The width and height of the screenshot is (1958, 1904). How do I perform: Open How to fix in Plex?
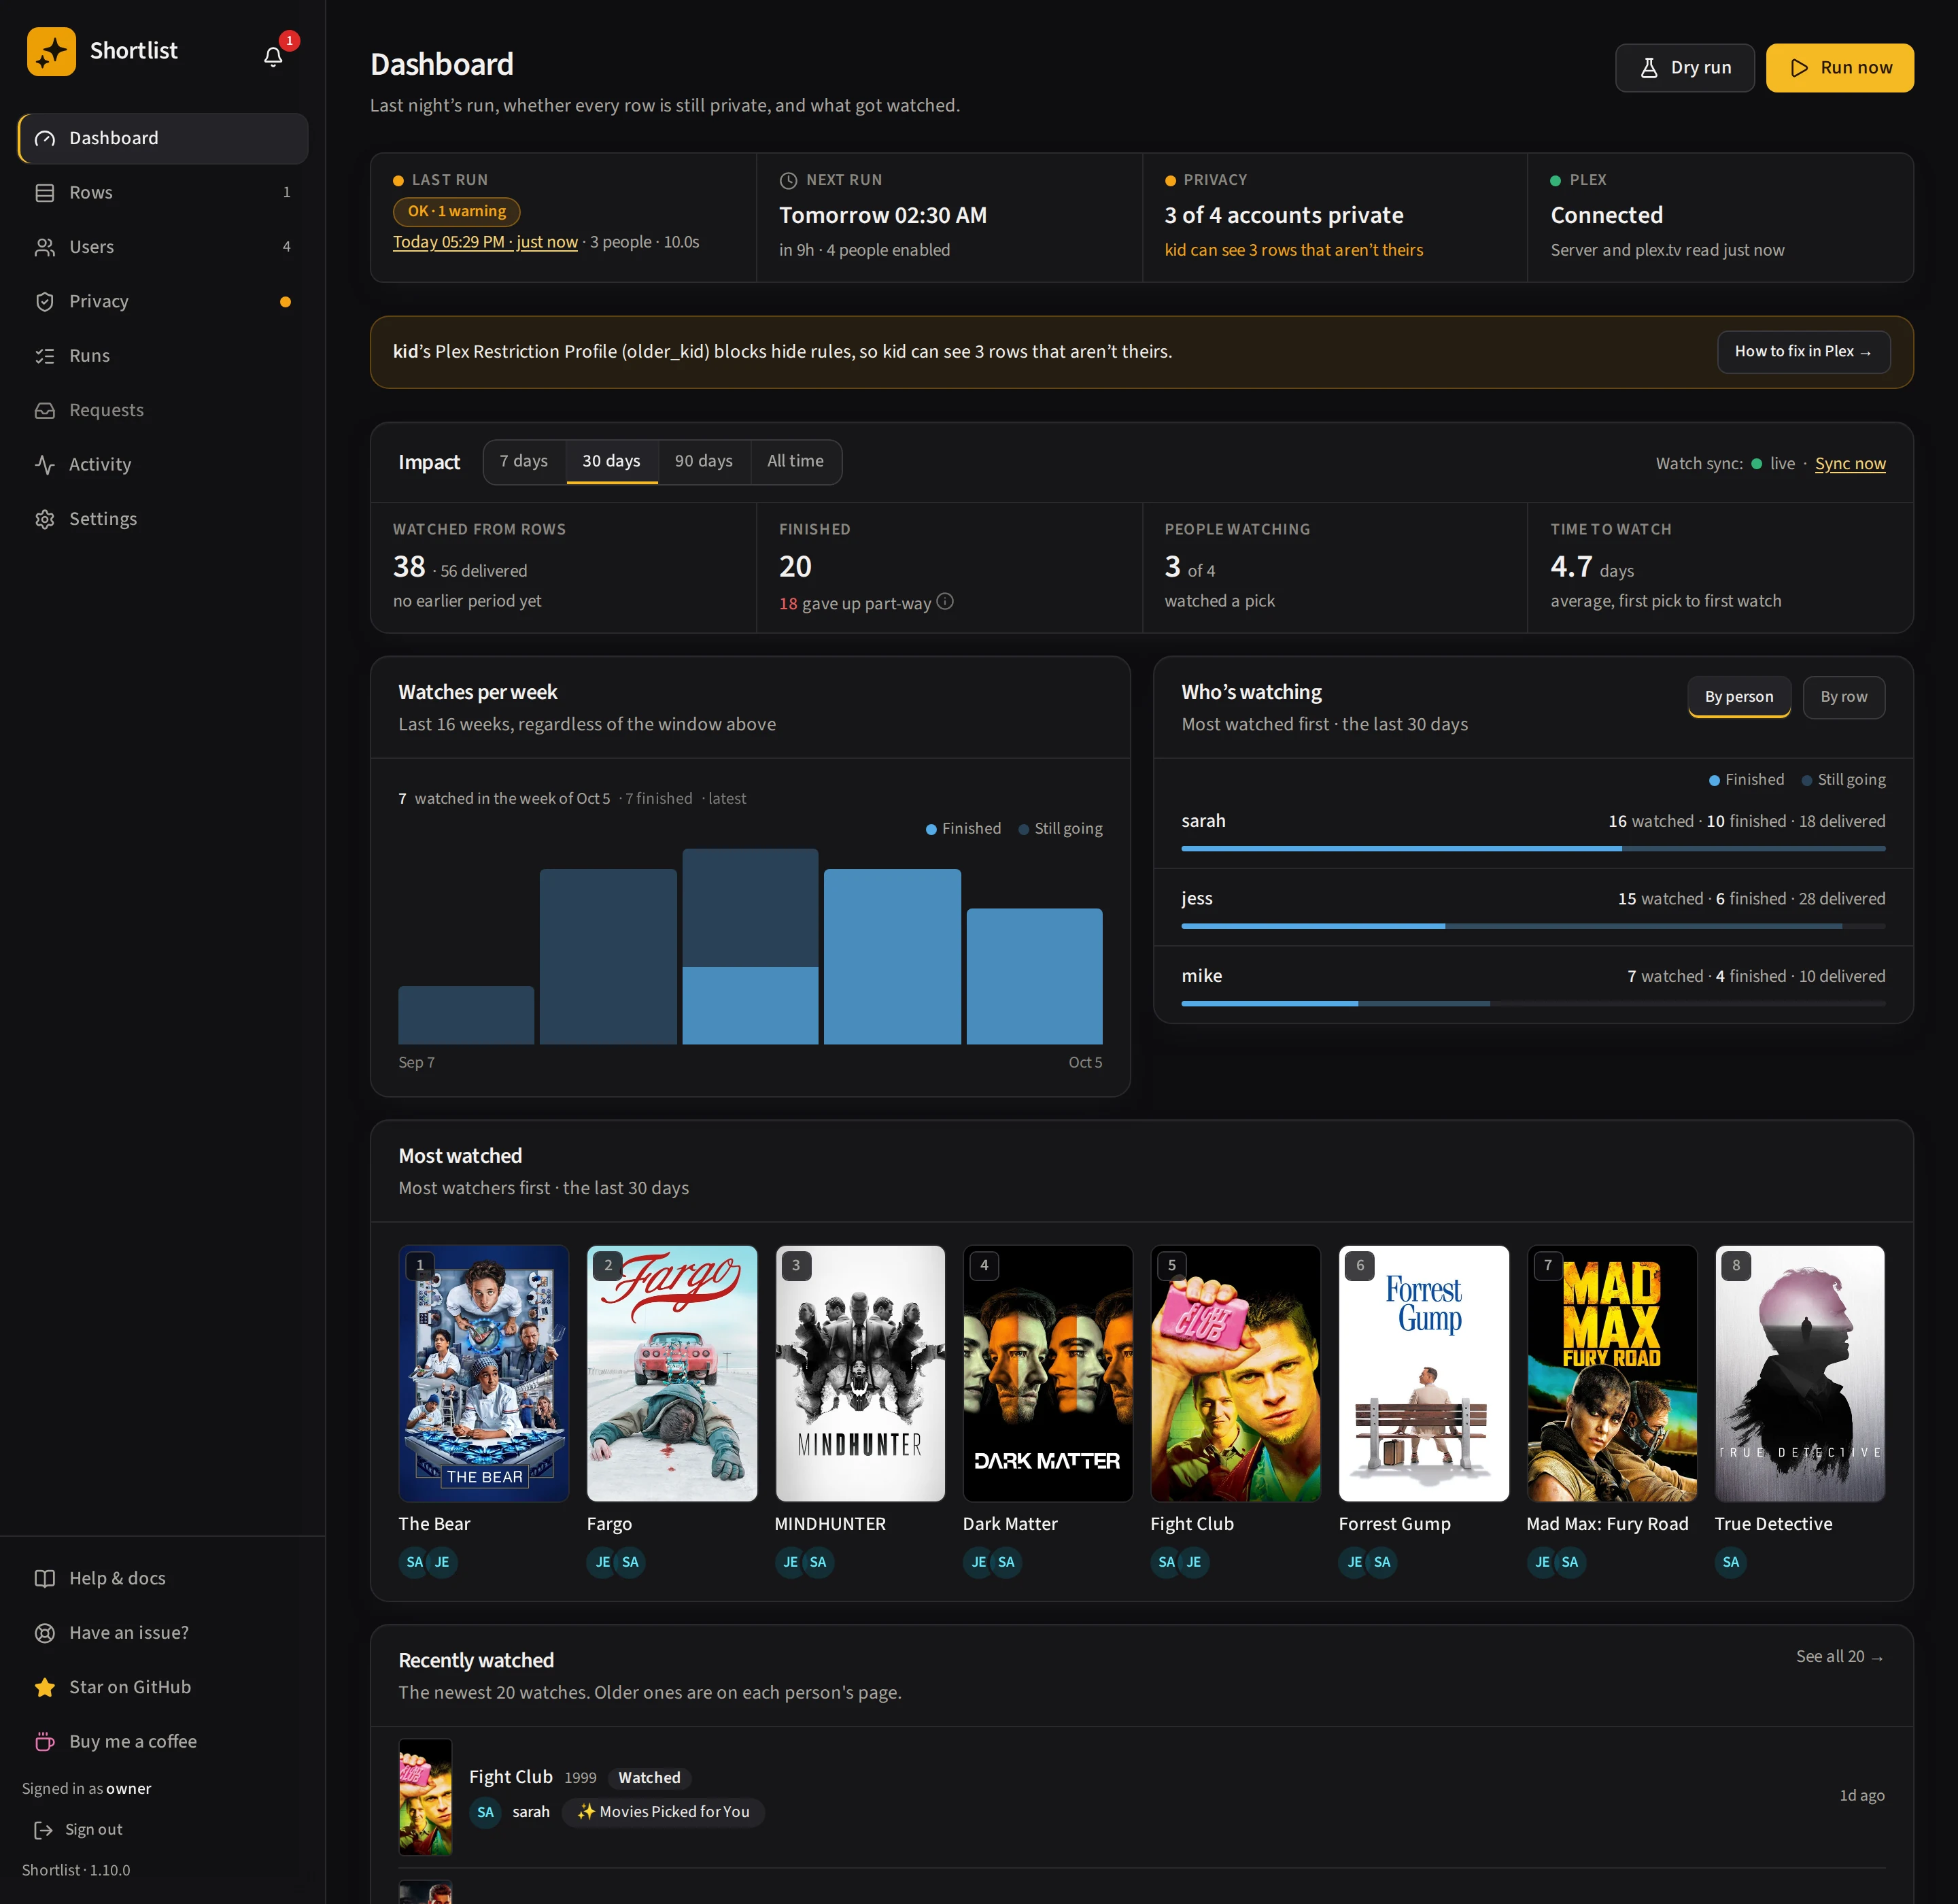(x=1803, y=352)
